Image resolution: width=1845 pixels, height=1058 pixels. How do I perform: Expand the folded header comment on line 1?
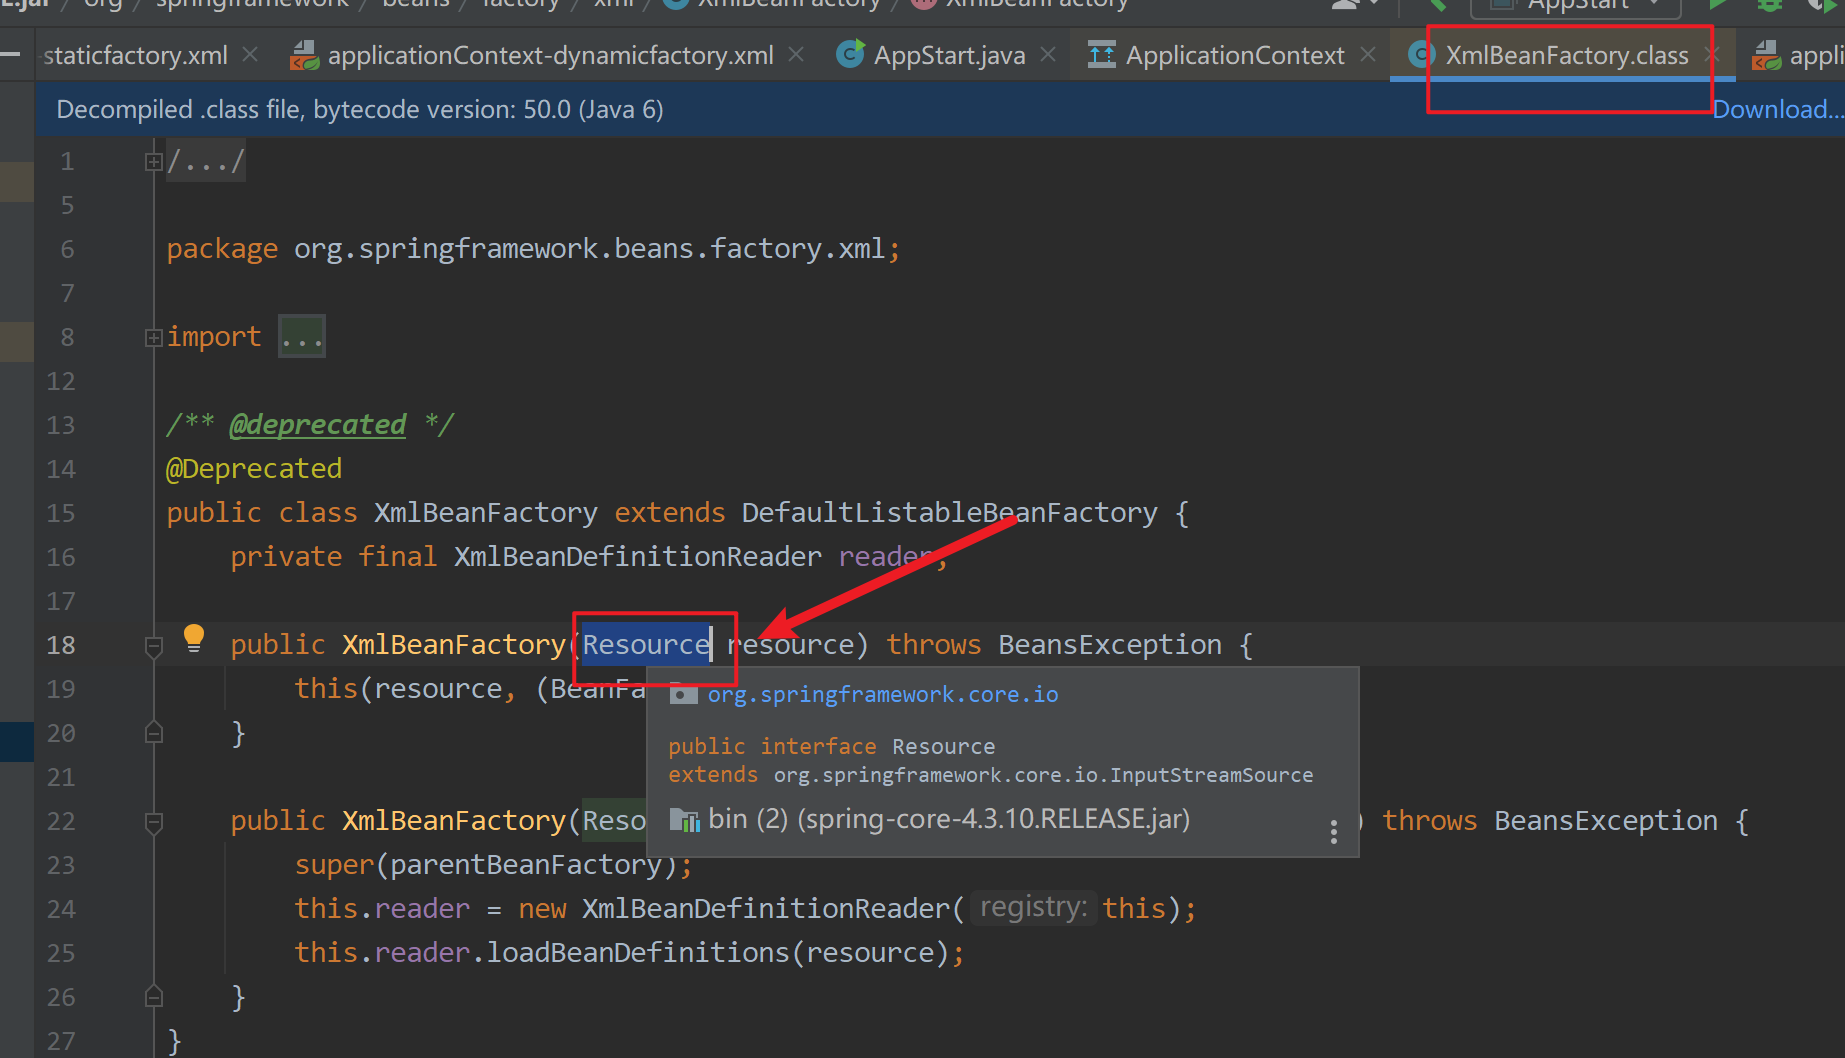pyautogui.click(x=153, y=161)
